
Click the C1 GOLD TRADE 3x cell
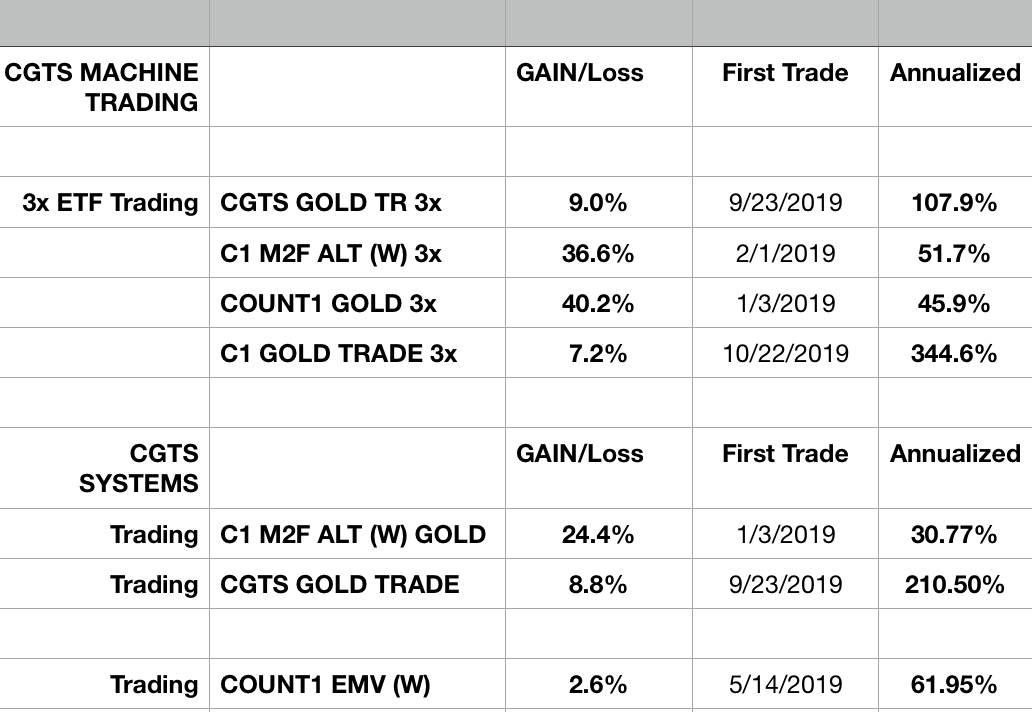point(339,353)
